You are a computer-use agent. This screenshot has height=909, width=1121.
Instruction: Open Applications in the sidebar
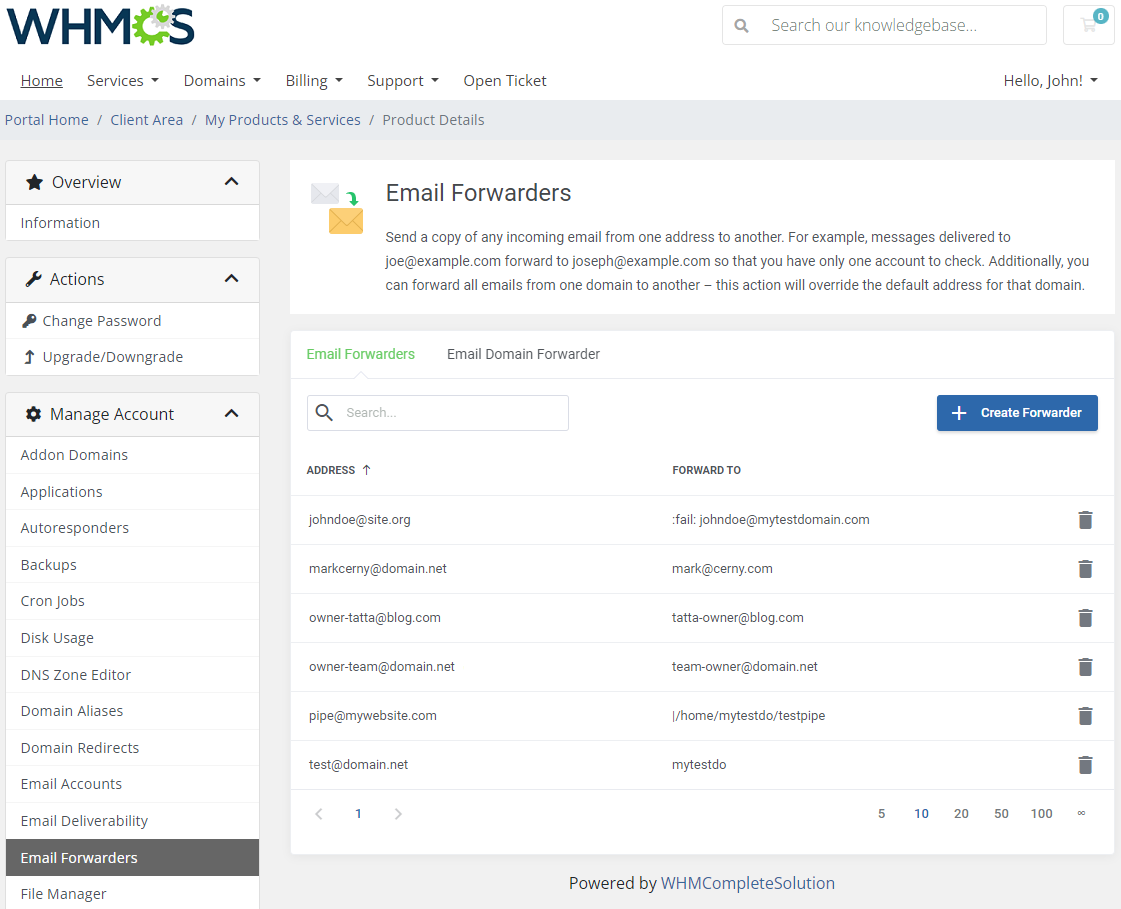[x=132, y=492]
